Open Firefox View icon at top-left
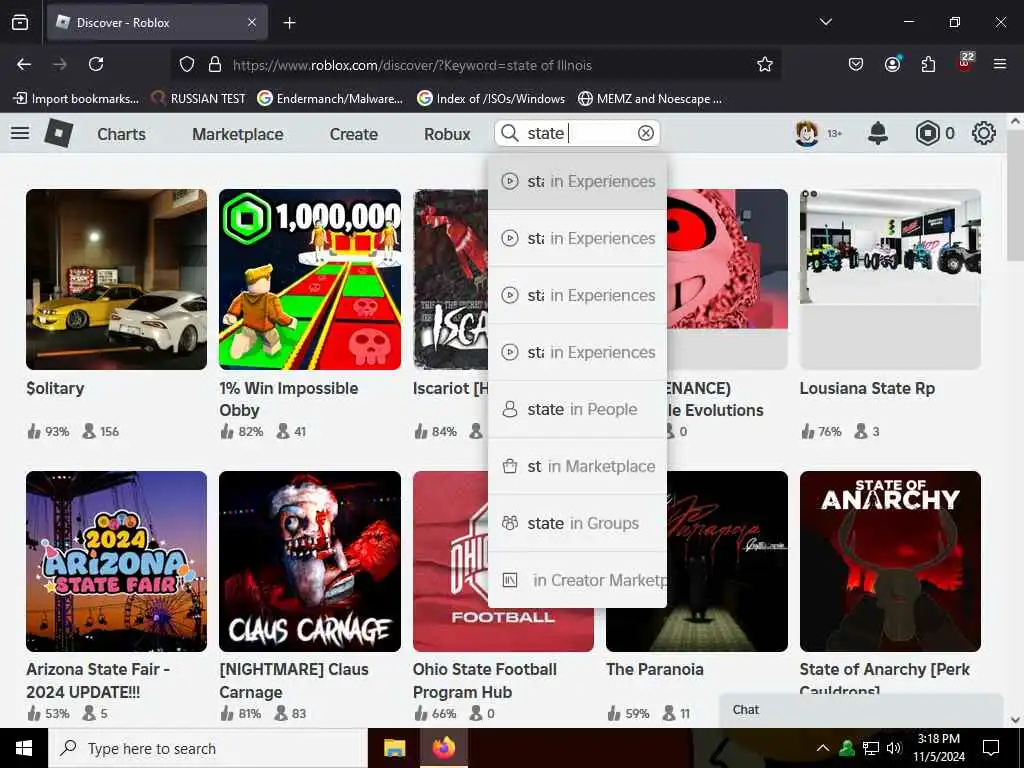 tap(20, 23)
